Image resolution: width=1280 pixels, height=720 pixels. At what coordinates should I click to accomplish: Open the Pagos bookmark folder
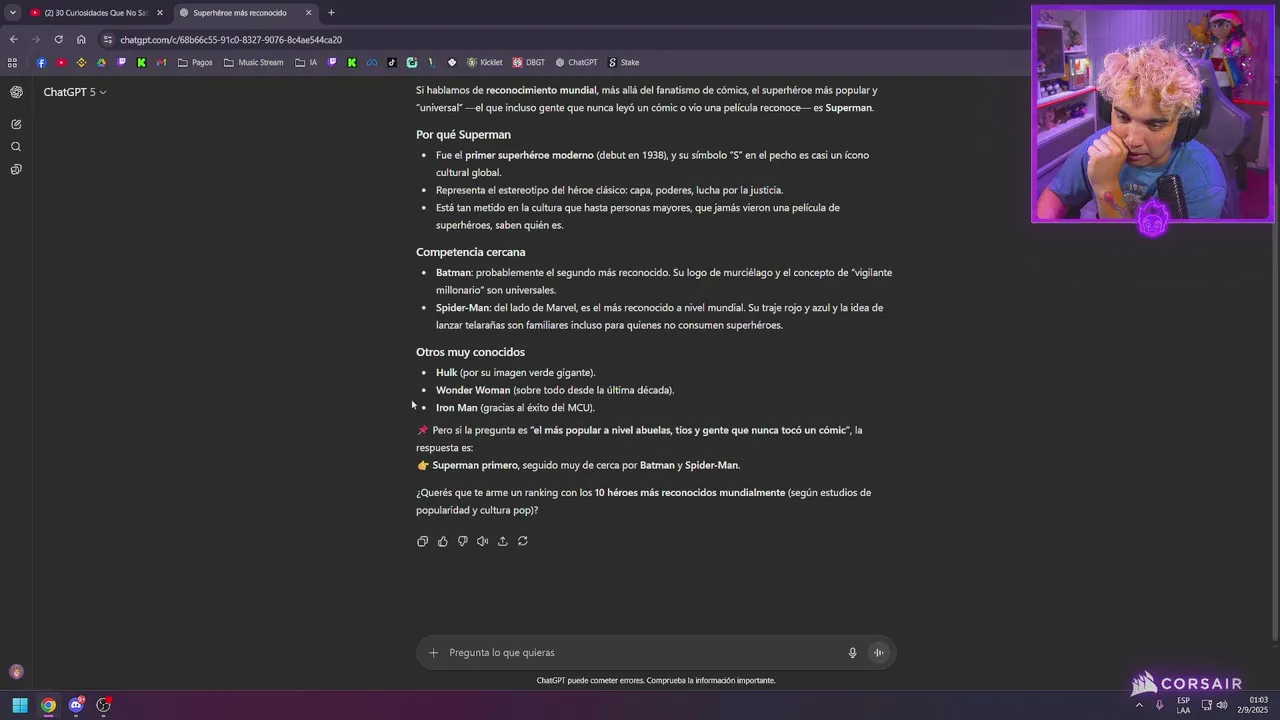point(195,62)
